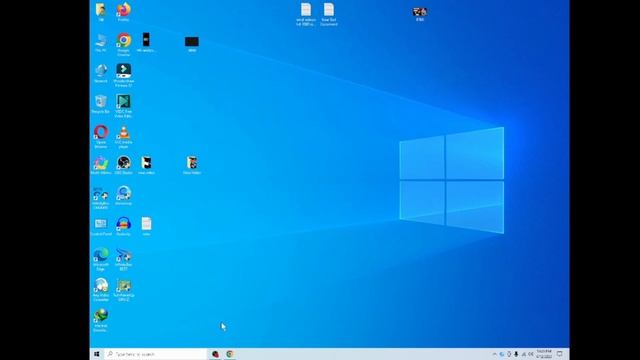Image resolution: width=640 pixels, height=360 pixels.
Task: Open the shortcut directly above Audacity
Action: (124, 194)
